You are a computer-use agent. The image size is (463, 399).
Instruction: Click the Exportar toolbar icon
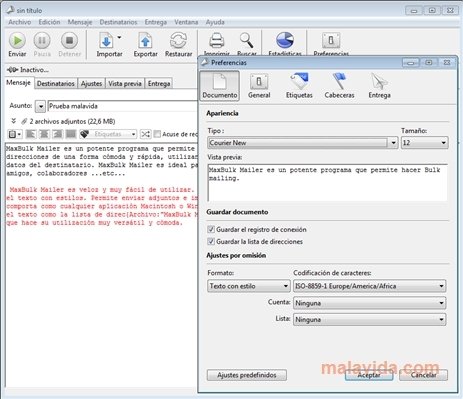[145, 41]
